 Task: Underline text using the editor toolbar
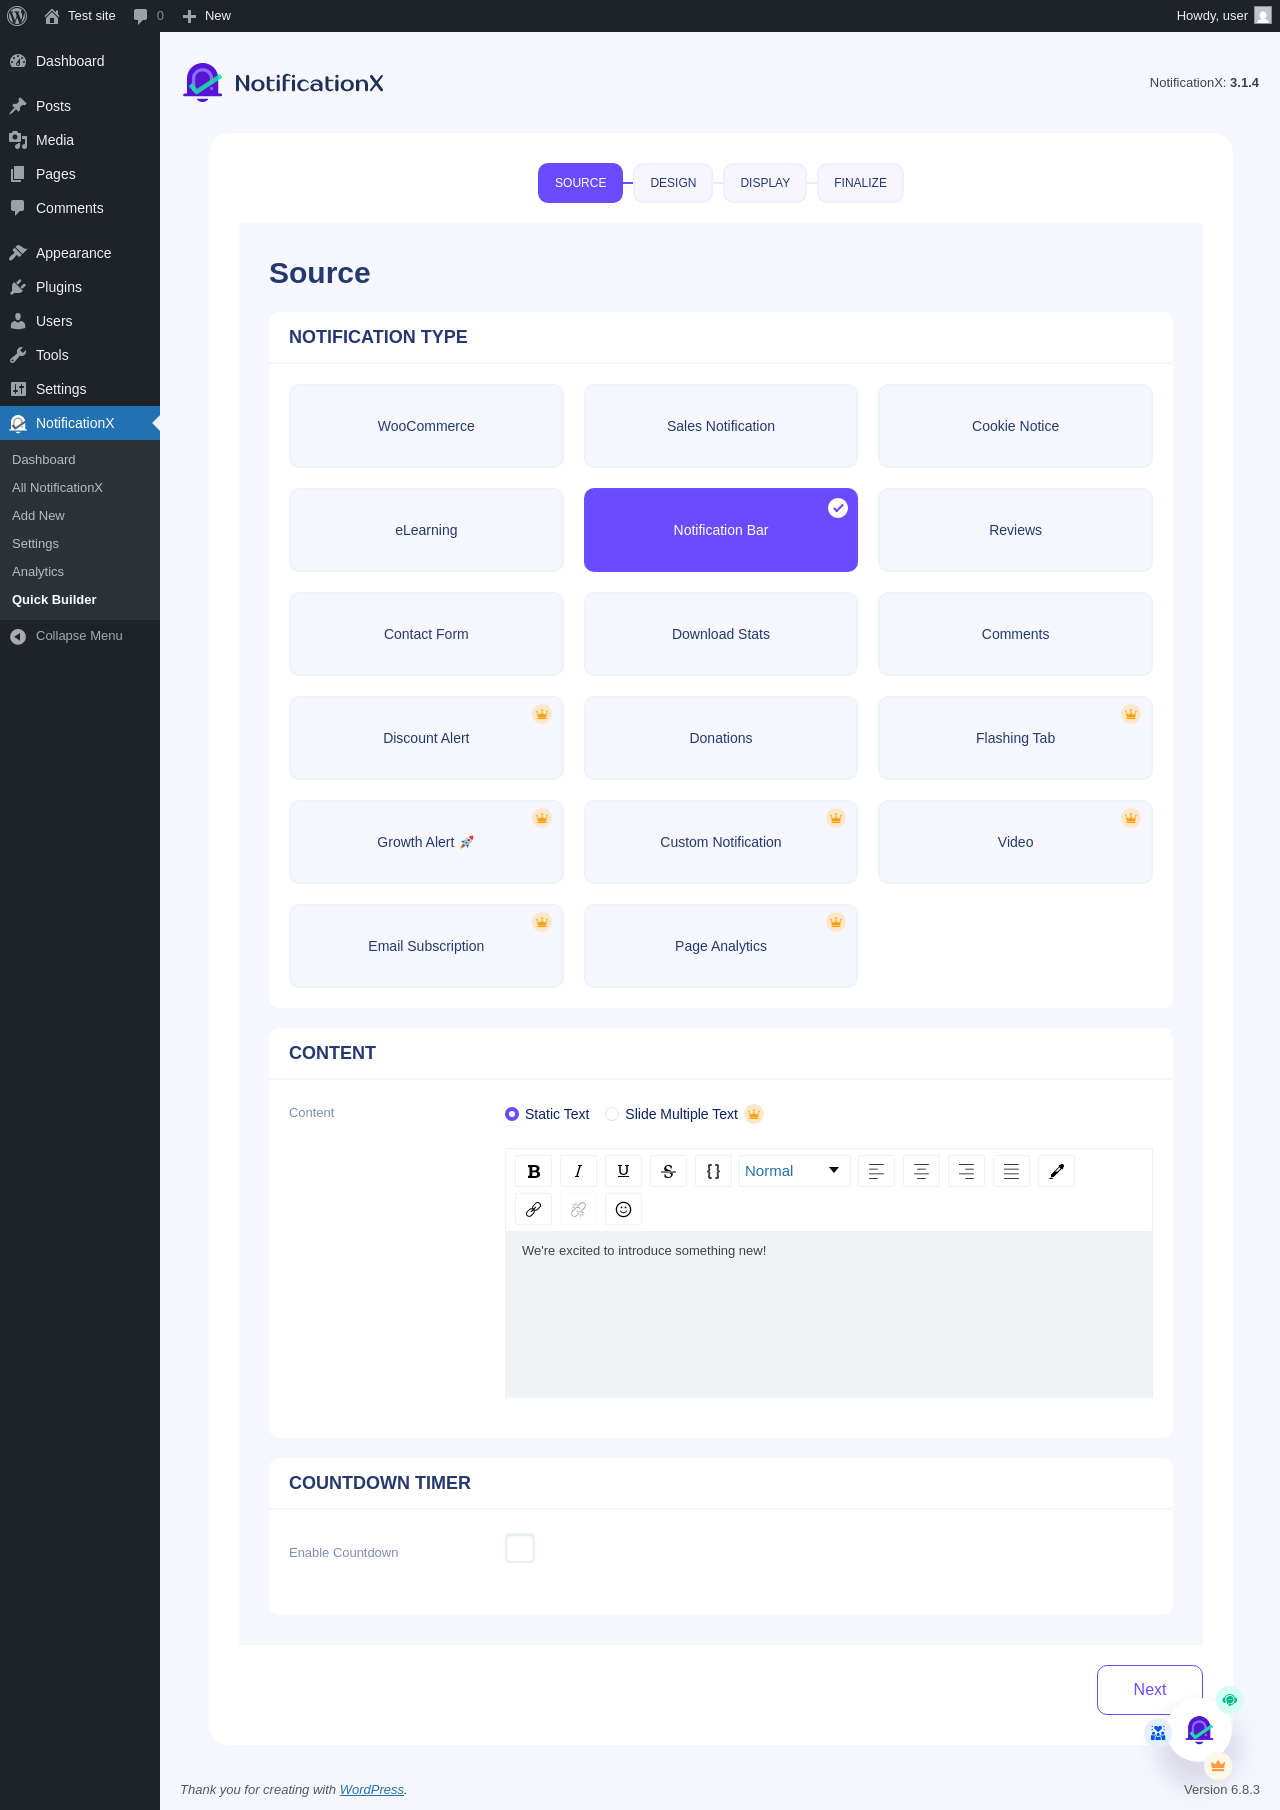pos(623,1171)
